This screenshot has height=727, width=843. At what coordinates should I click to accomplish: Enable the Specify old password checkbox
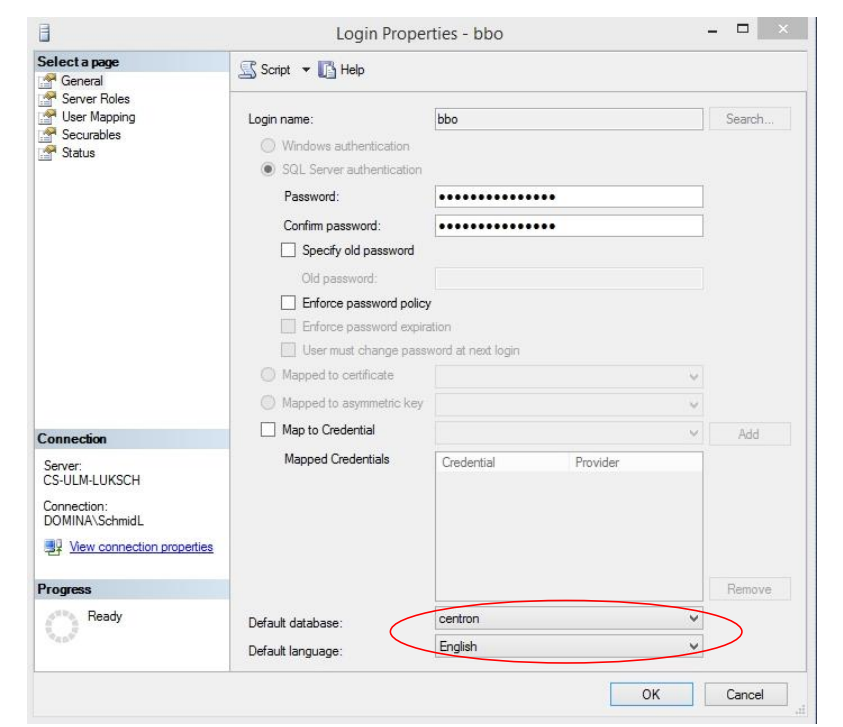(288, 250)
